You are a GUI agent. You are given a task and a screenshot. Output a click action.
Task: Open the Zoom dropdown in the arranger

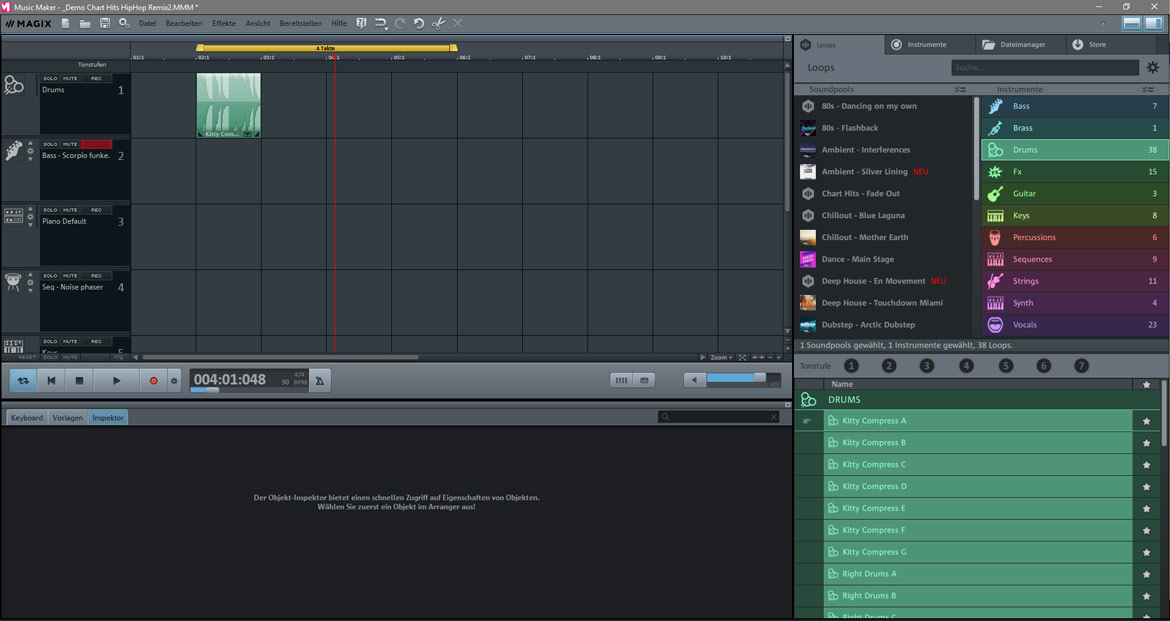pyautogui.click(x=722, y=358)
